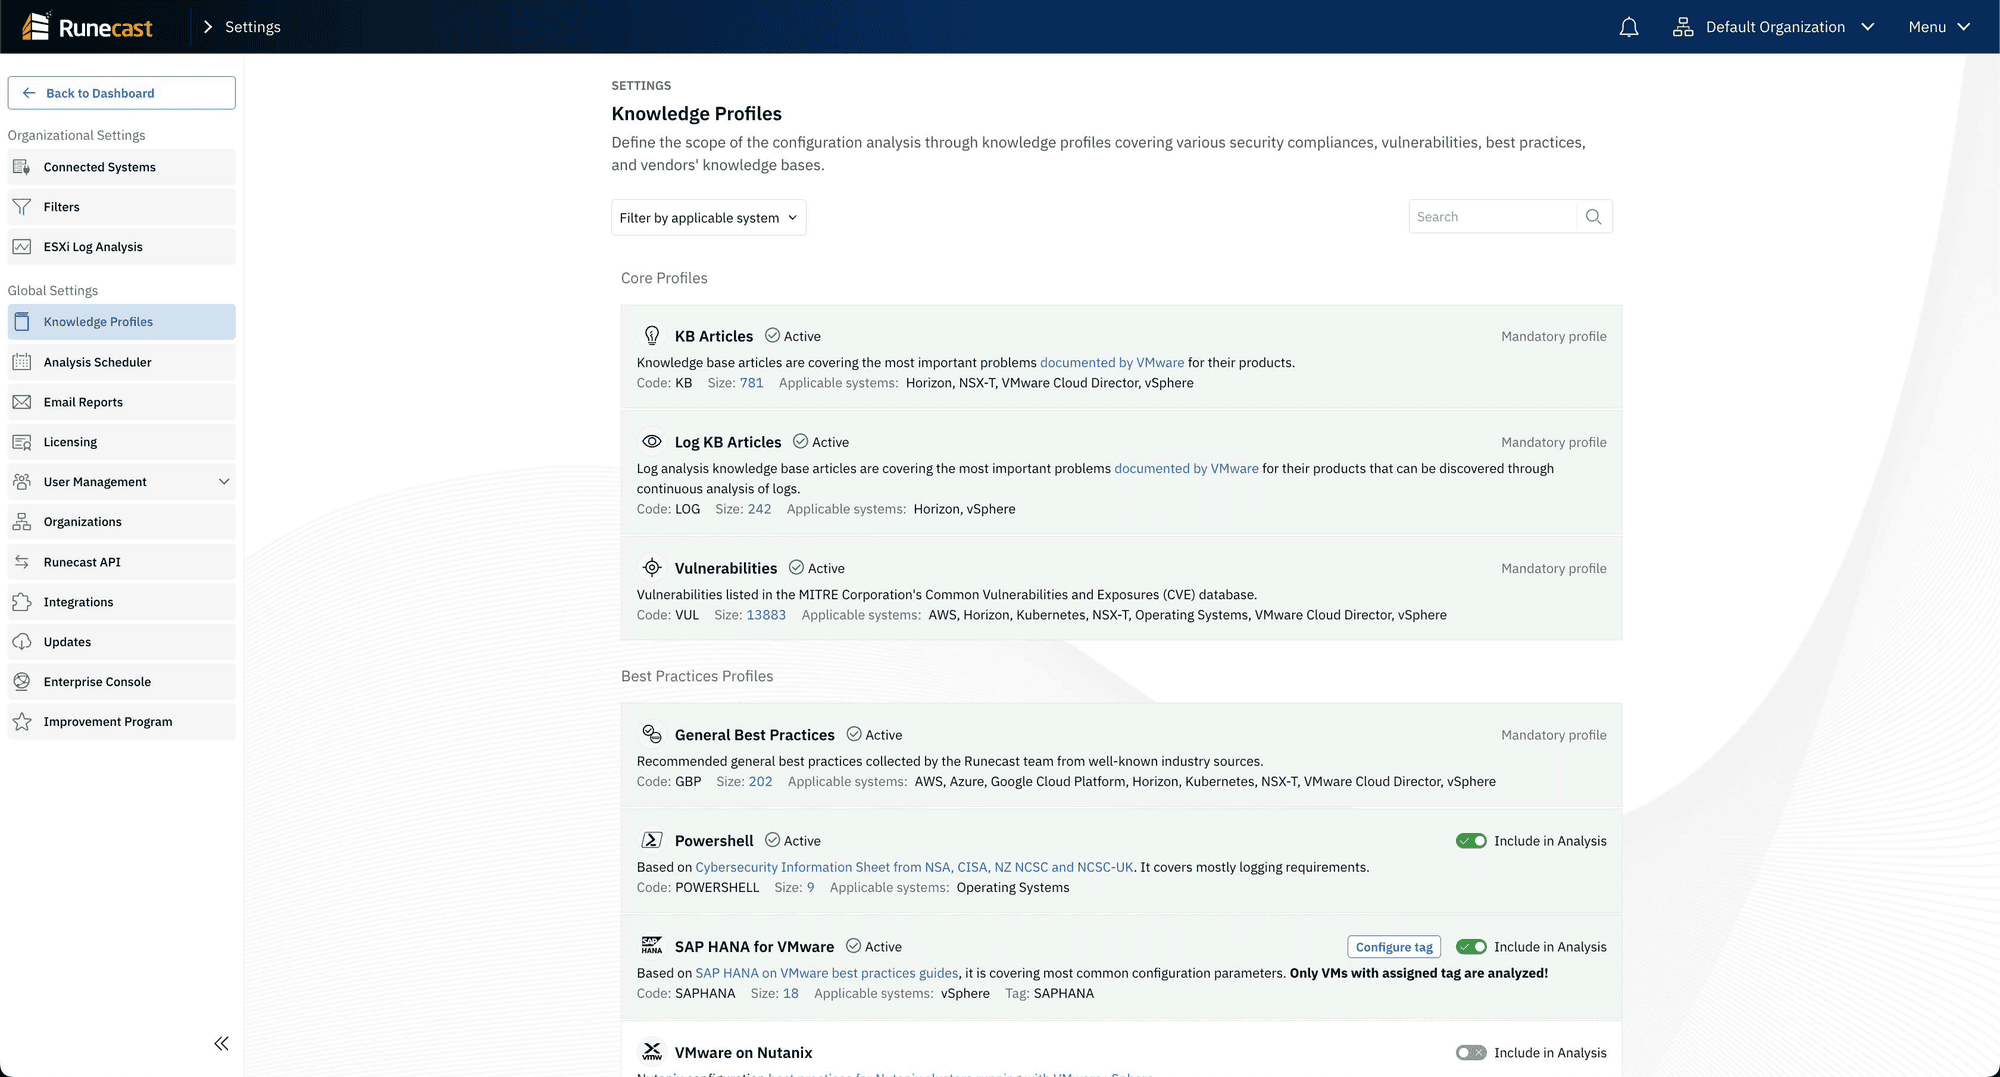Click Powershell size 9
The height and width of the screenshot is (1077, 2000).
pyautogui.click(x=810, y=888)
